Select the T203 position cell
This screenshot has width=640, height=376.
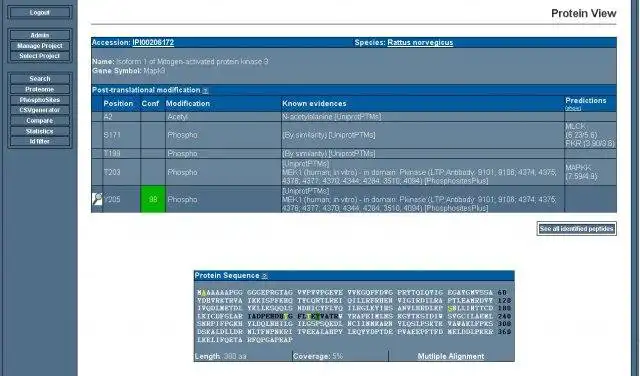[x=122, y=172]
